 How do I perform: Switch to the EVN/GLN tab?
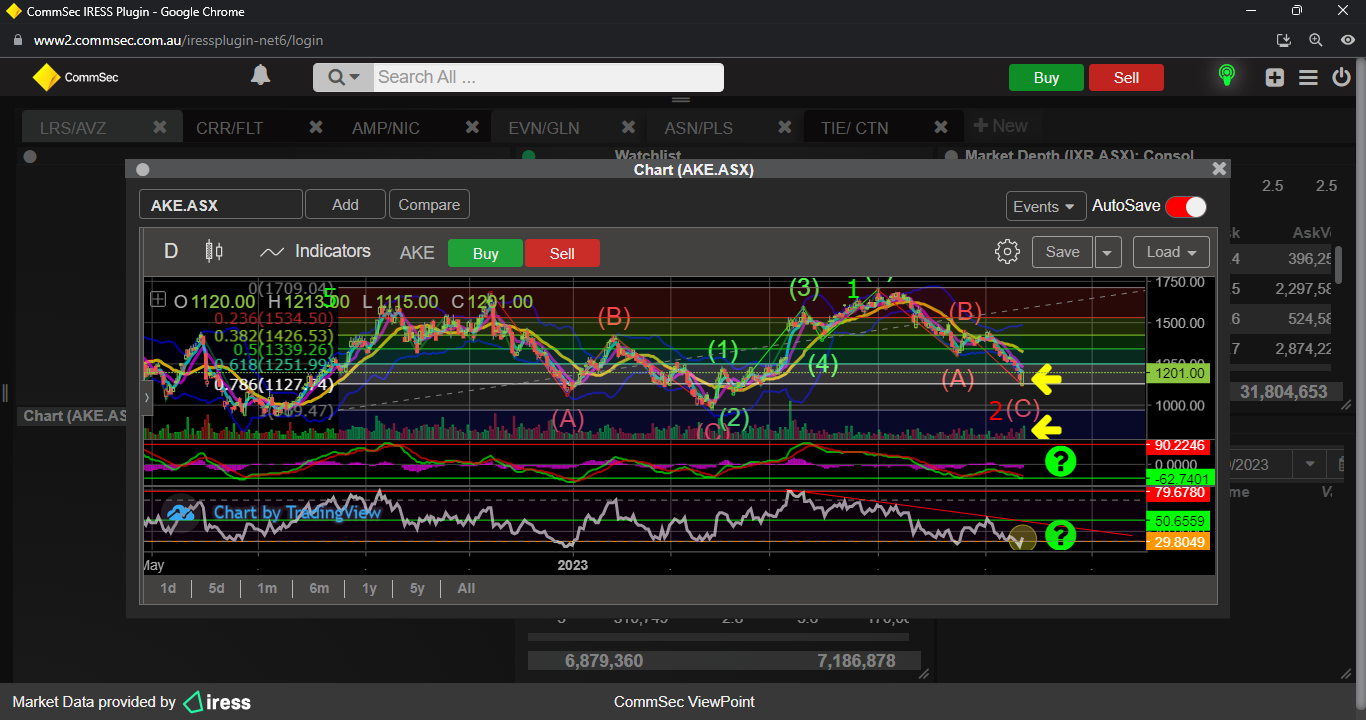click(543, 128)
